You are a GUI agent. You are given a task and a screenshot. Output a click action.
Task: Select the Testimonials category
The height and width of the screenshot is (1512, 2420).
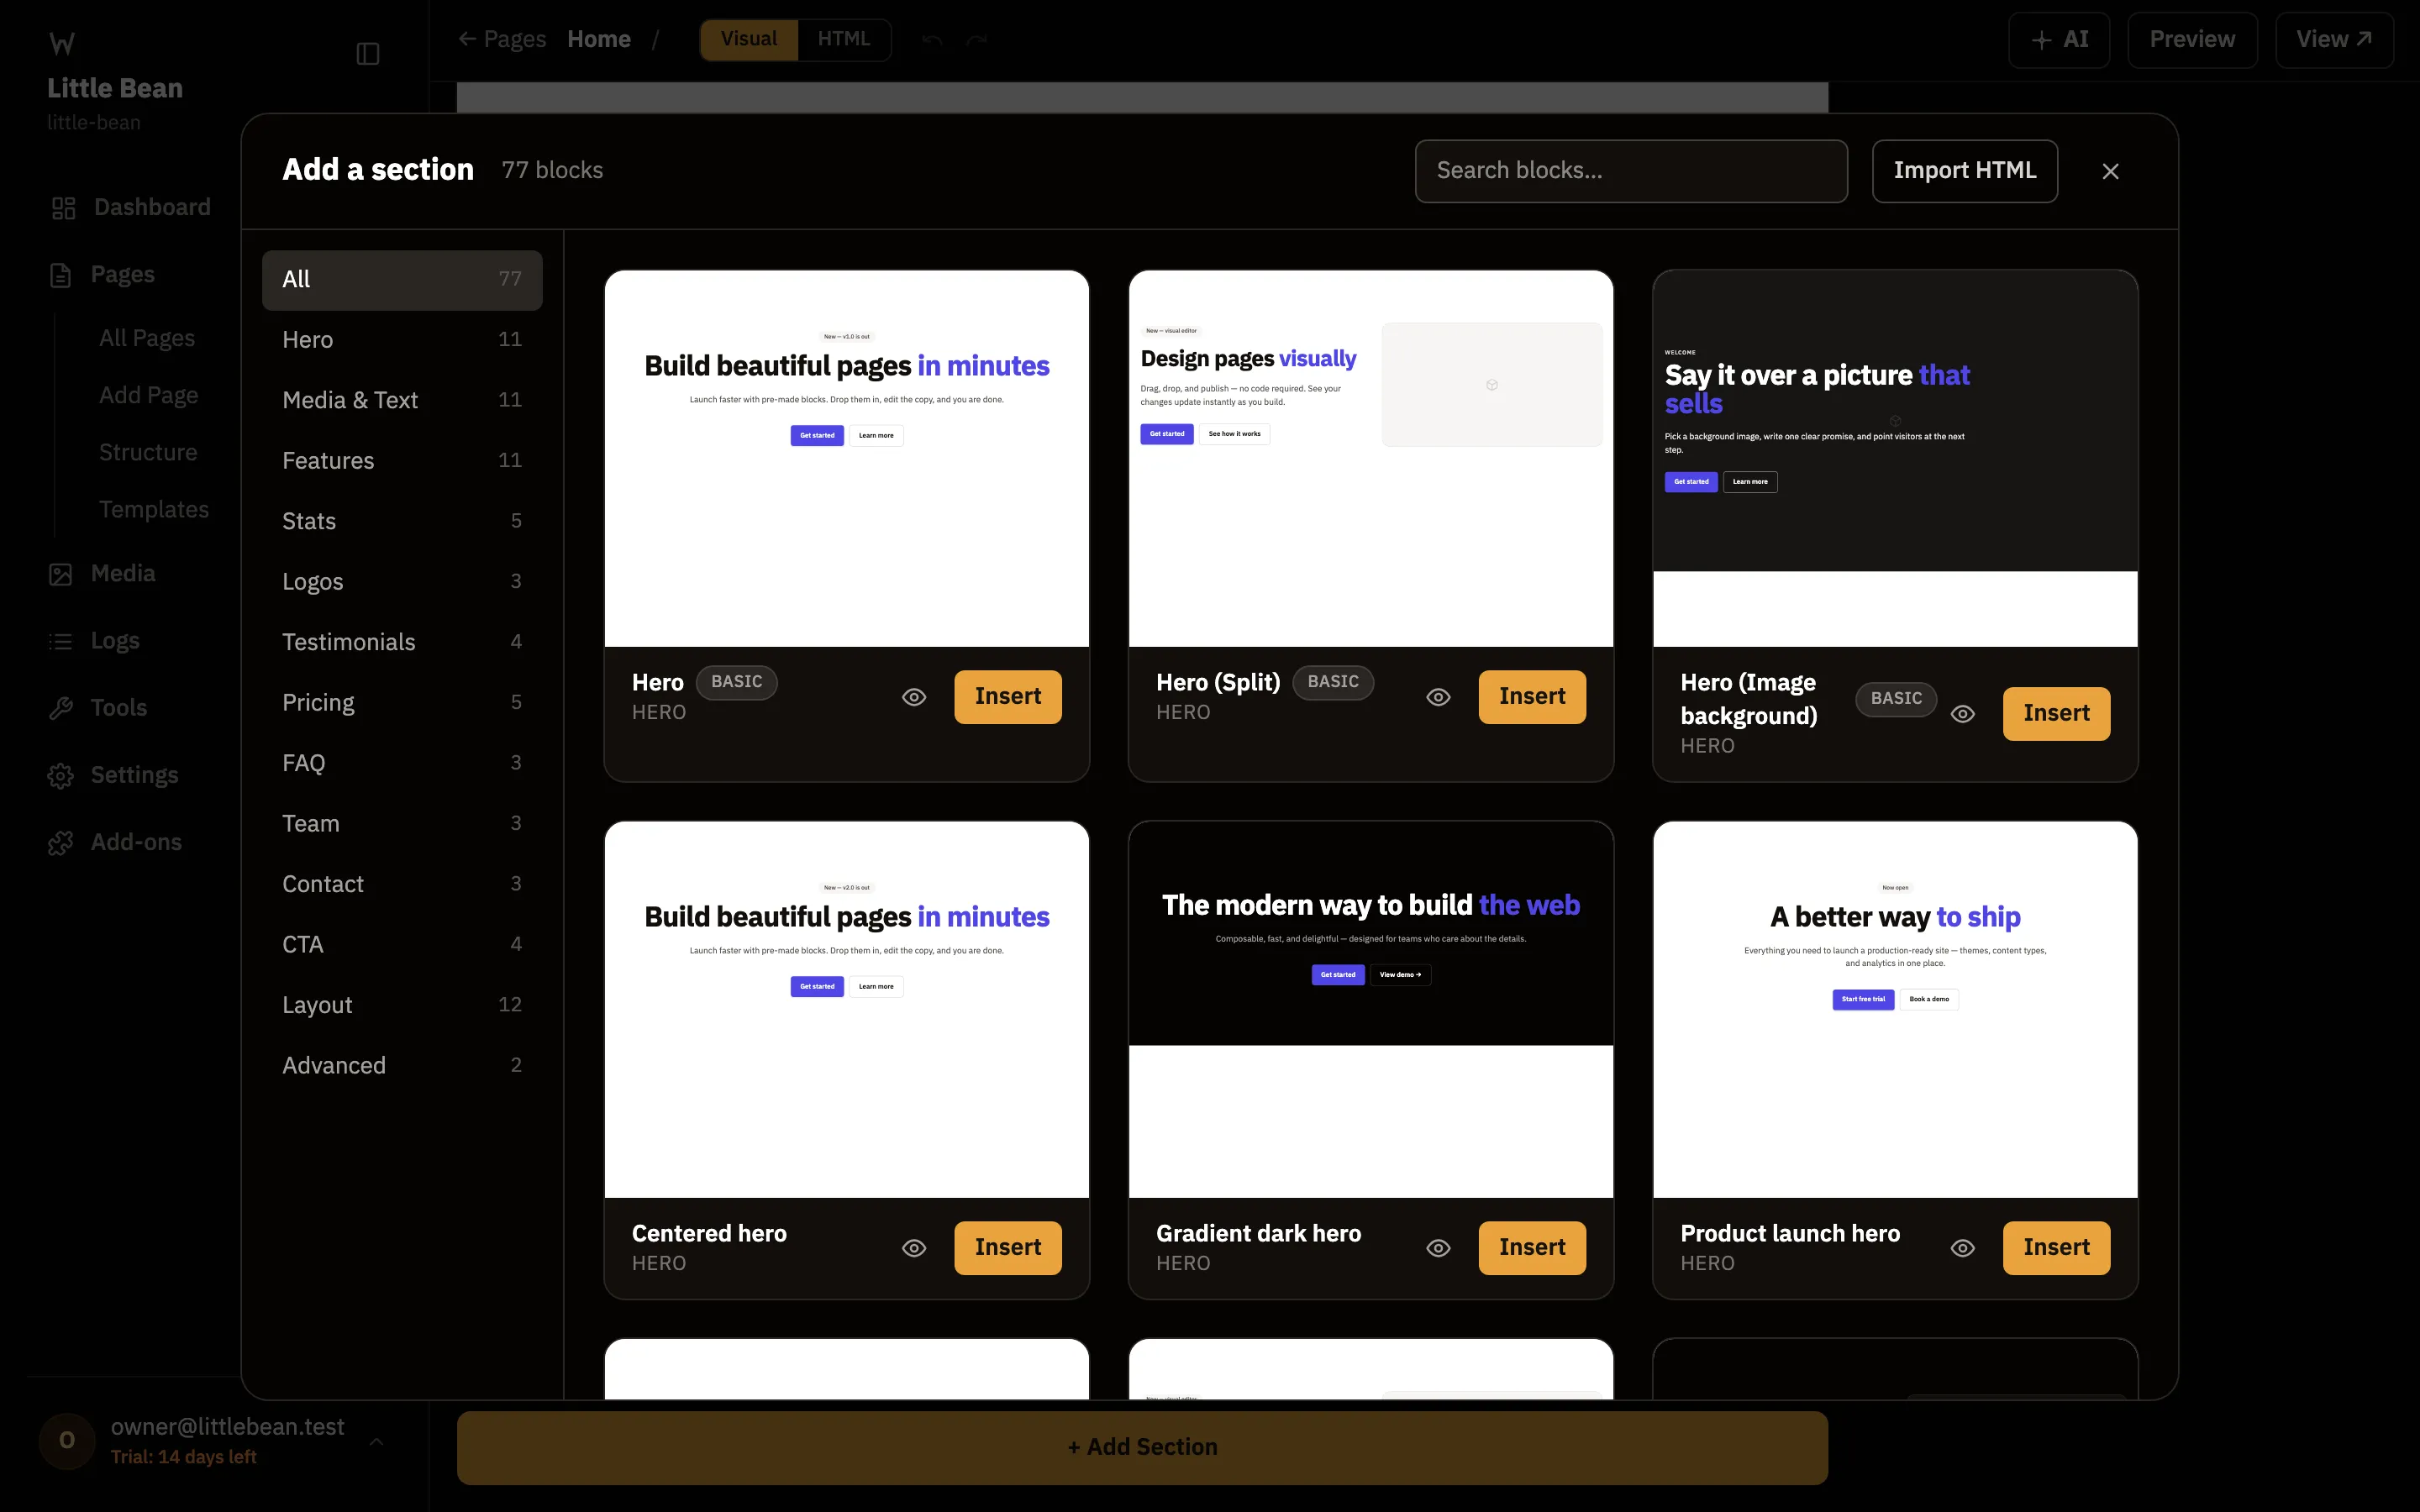pos(402,642)
